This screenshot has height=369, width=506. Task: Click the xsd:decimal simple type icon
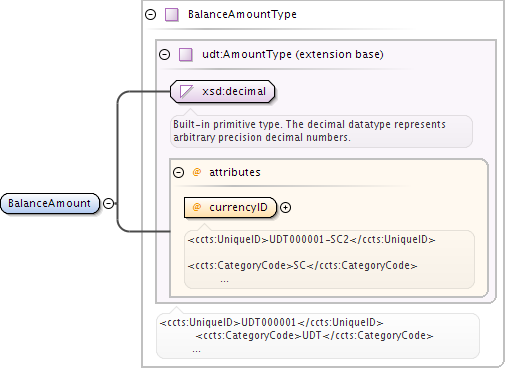click(186, 91)
